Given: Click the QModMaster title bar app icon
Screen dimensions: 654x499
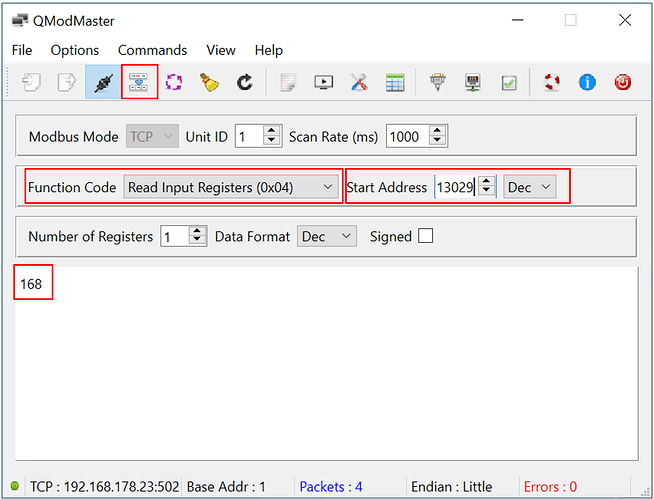Looking at the screenshot, I should point(20,20).
